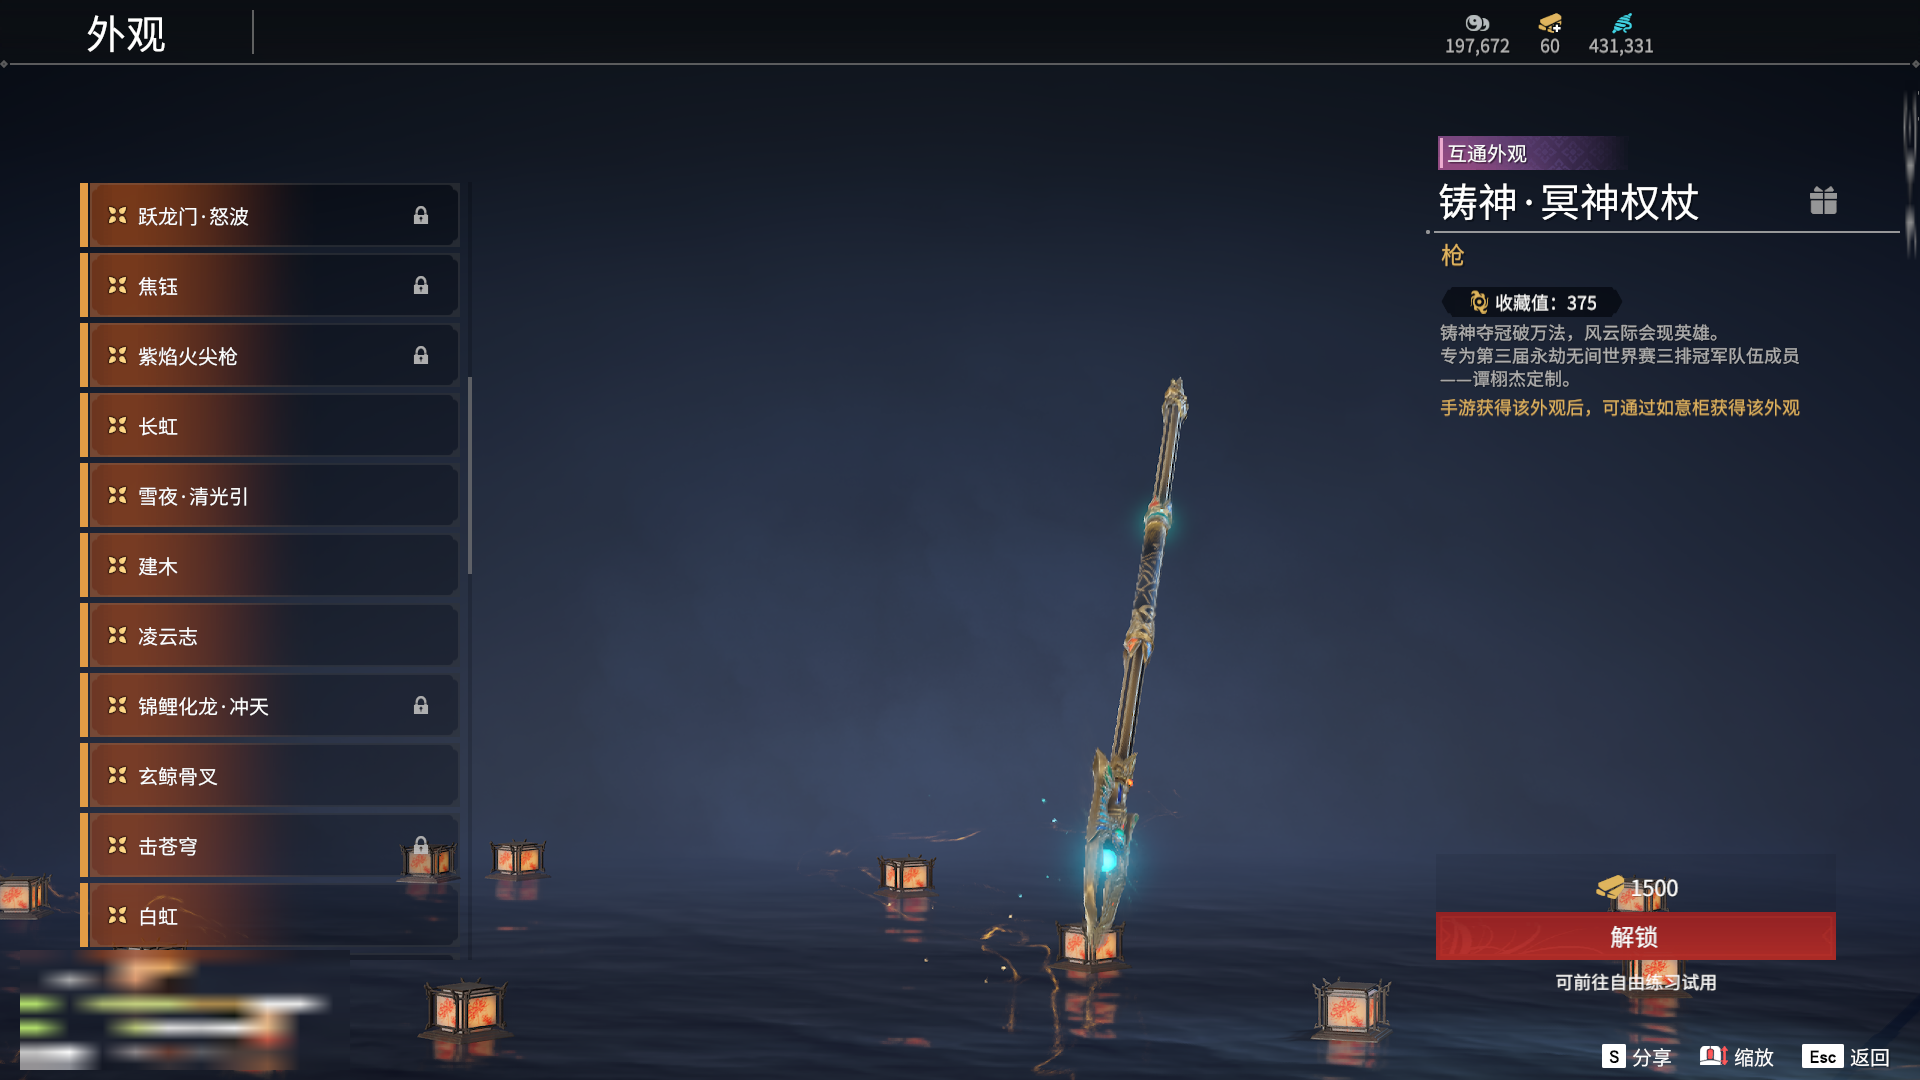Select the 玄鲸骨叉 skin entry
Screen dimensions: 1920x1080
click(x=270, y=776)
